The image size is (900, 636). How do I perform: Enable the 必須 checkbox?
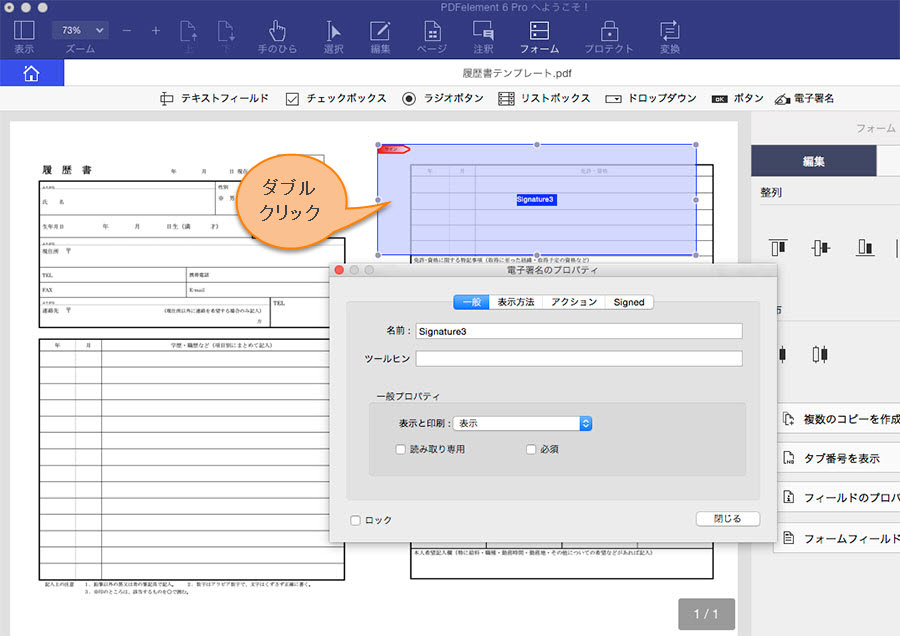tap(531, 449)
